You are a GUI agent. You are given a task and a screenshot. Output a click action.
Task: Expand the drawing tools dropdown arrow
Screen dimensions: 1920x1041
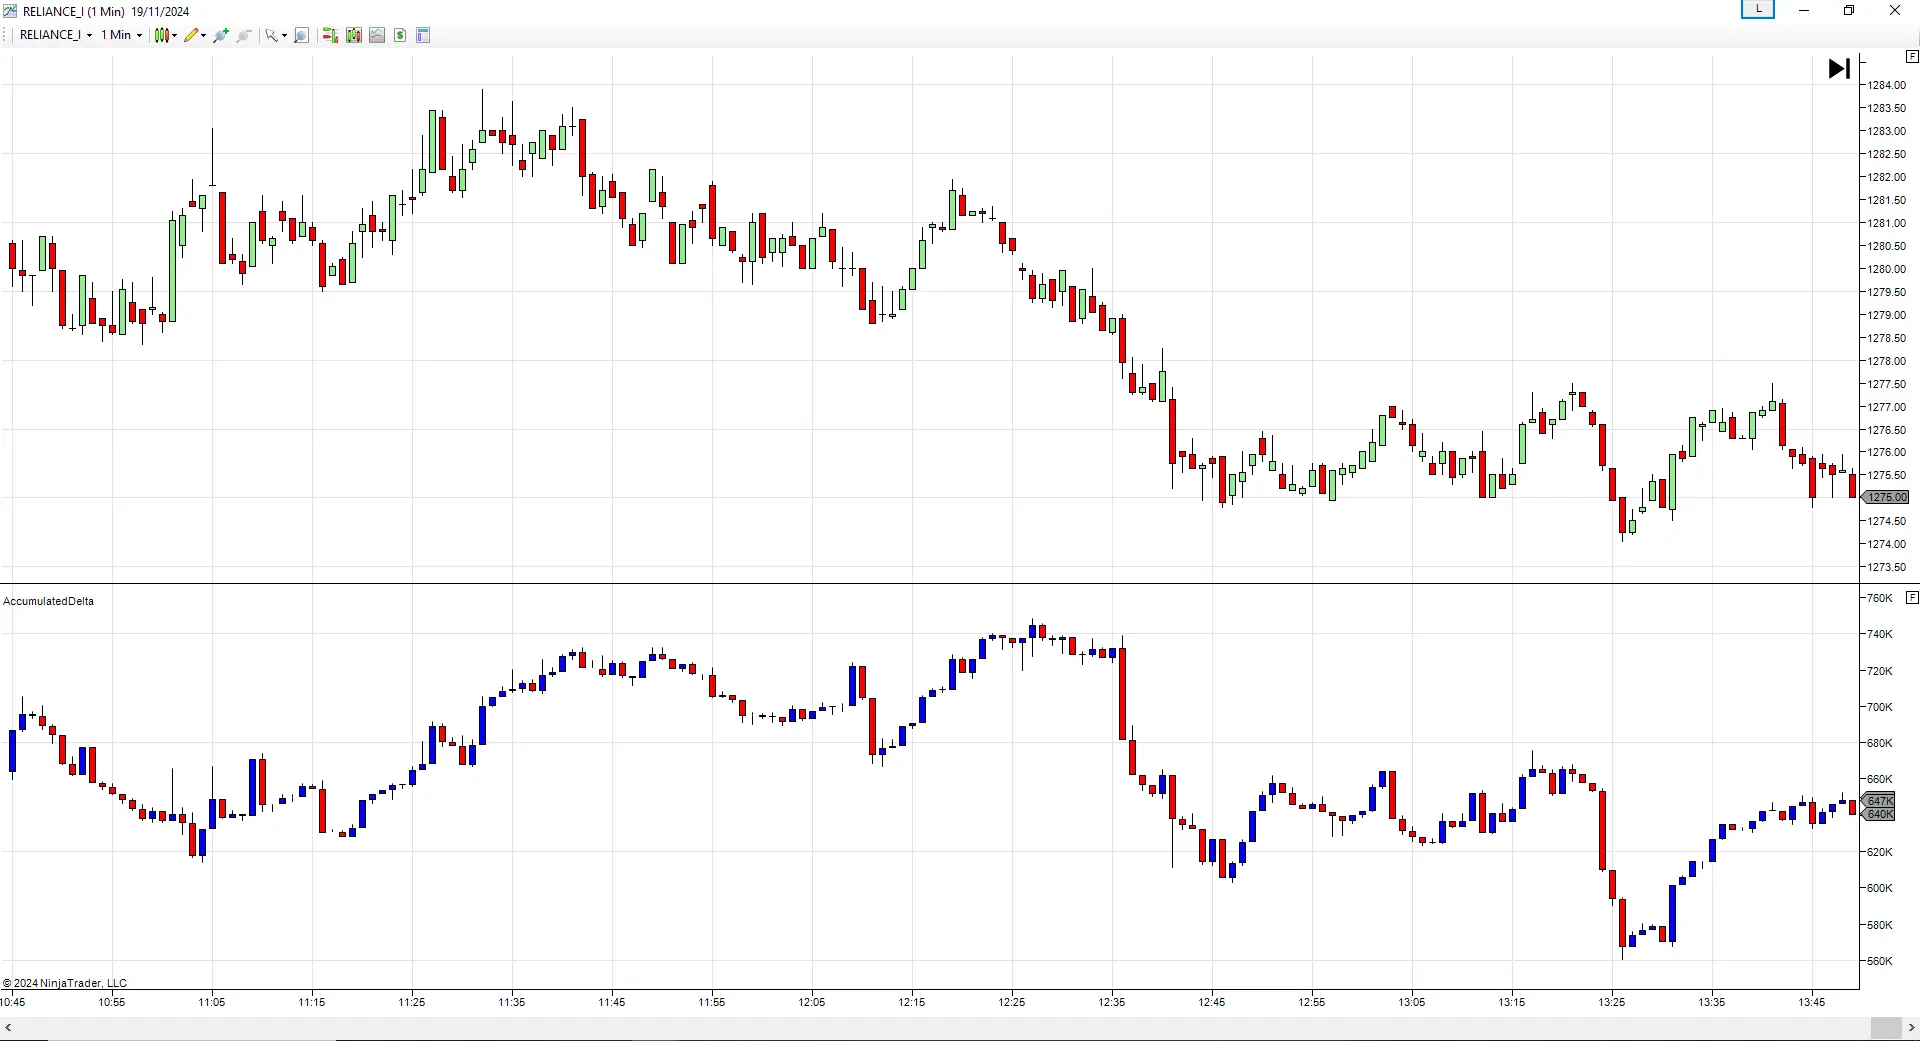204,35
